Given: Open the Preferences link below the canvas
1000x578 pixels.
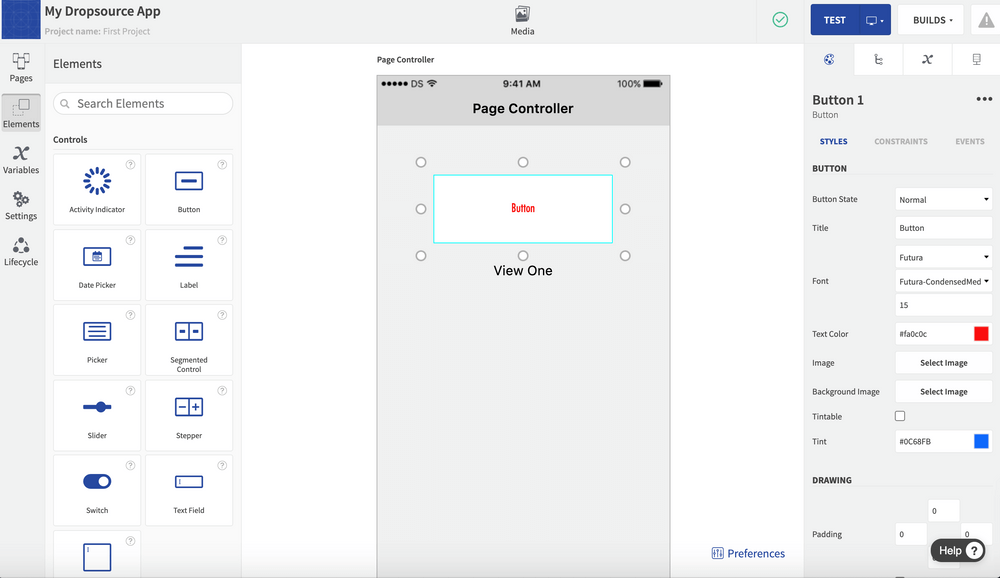Looking at the screenshot, I should tap(750, 553).
